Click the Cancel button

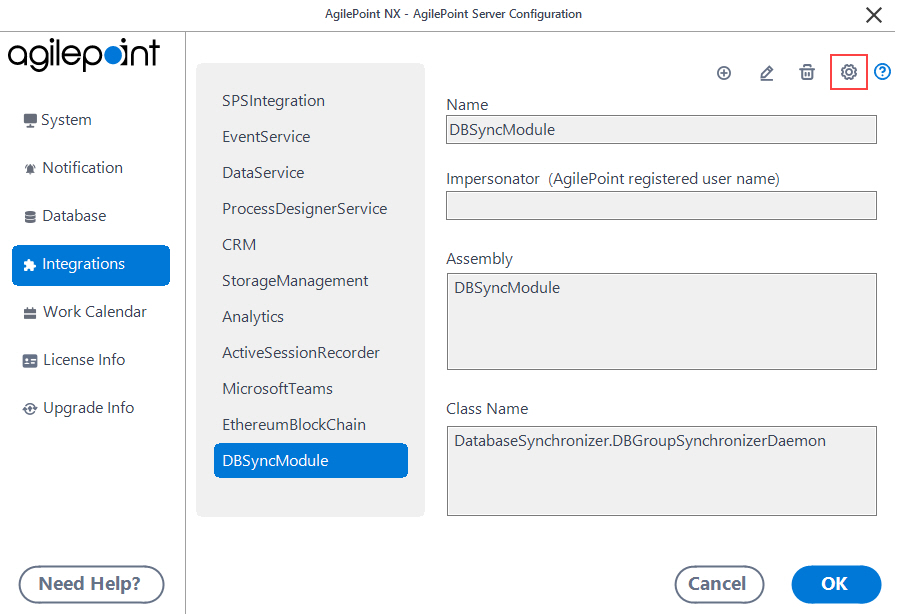coord(719,584)
